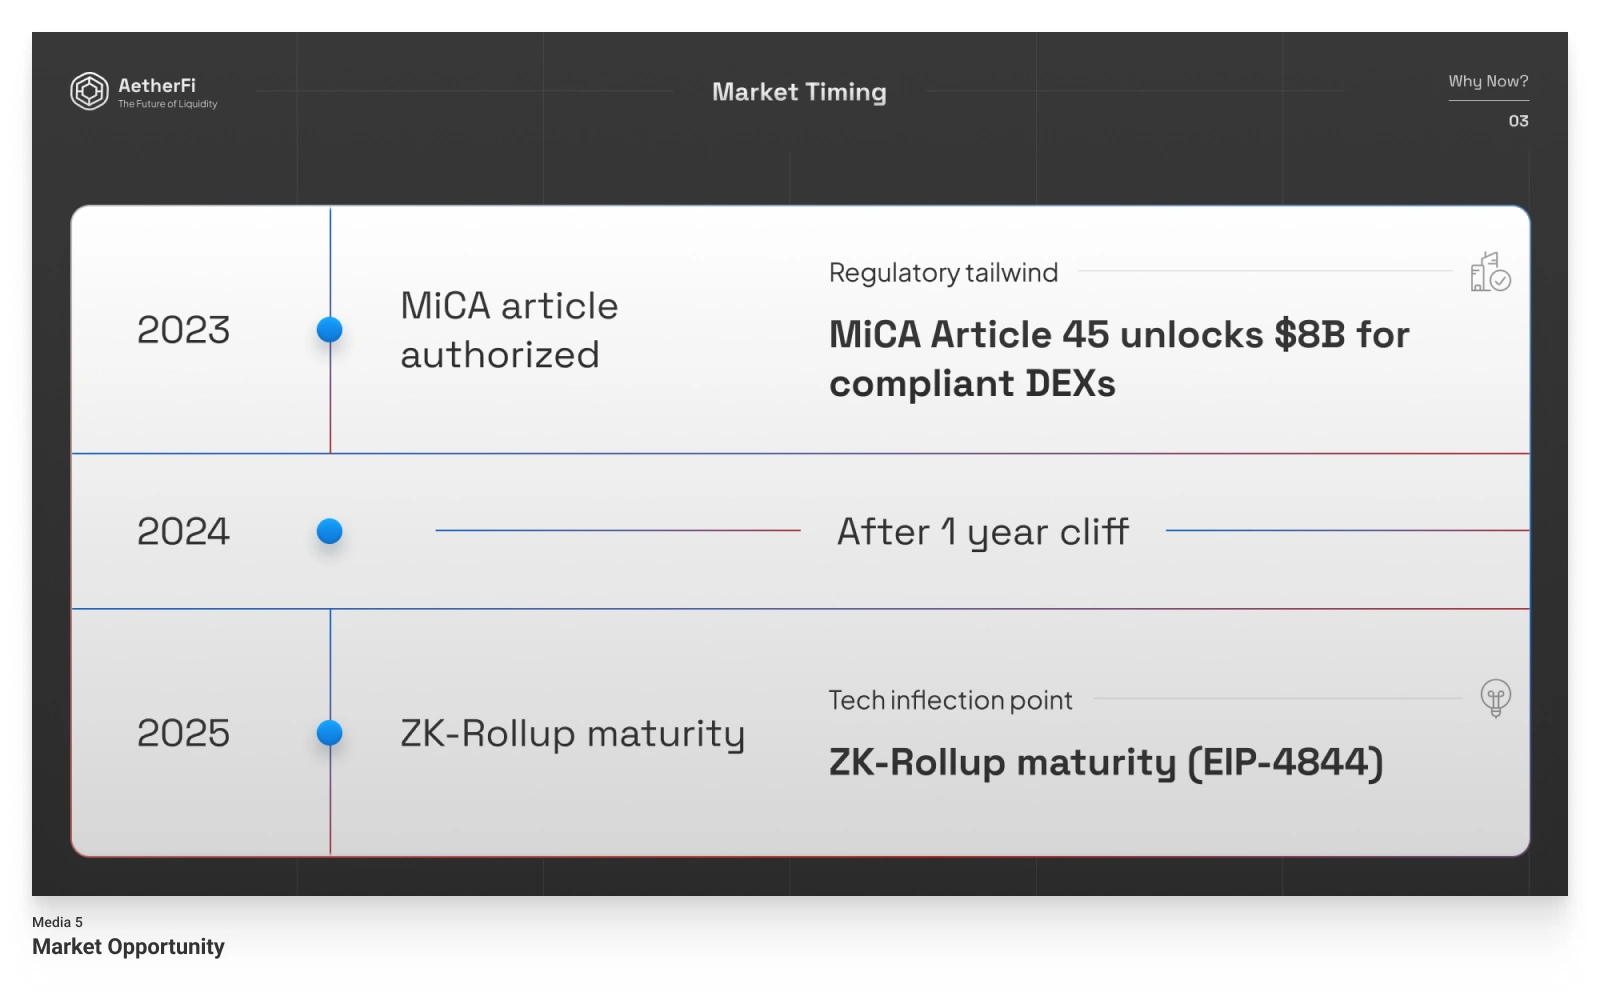Select the 2023 year label
Viewport: 1600px width, 992px height.
click(183, 330)
